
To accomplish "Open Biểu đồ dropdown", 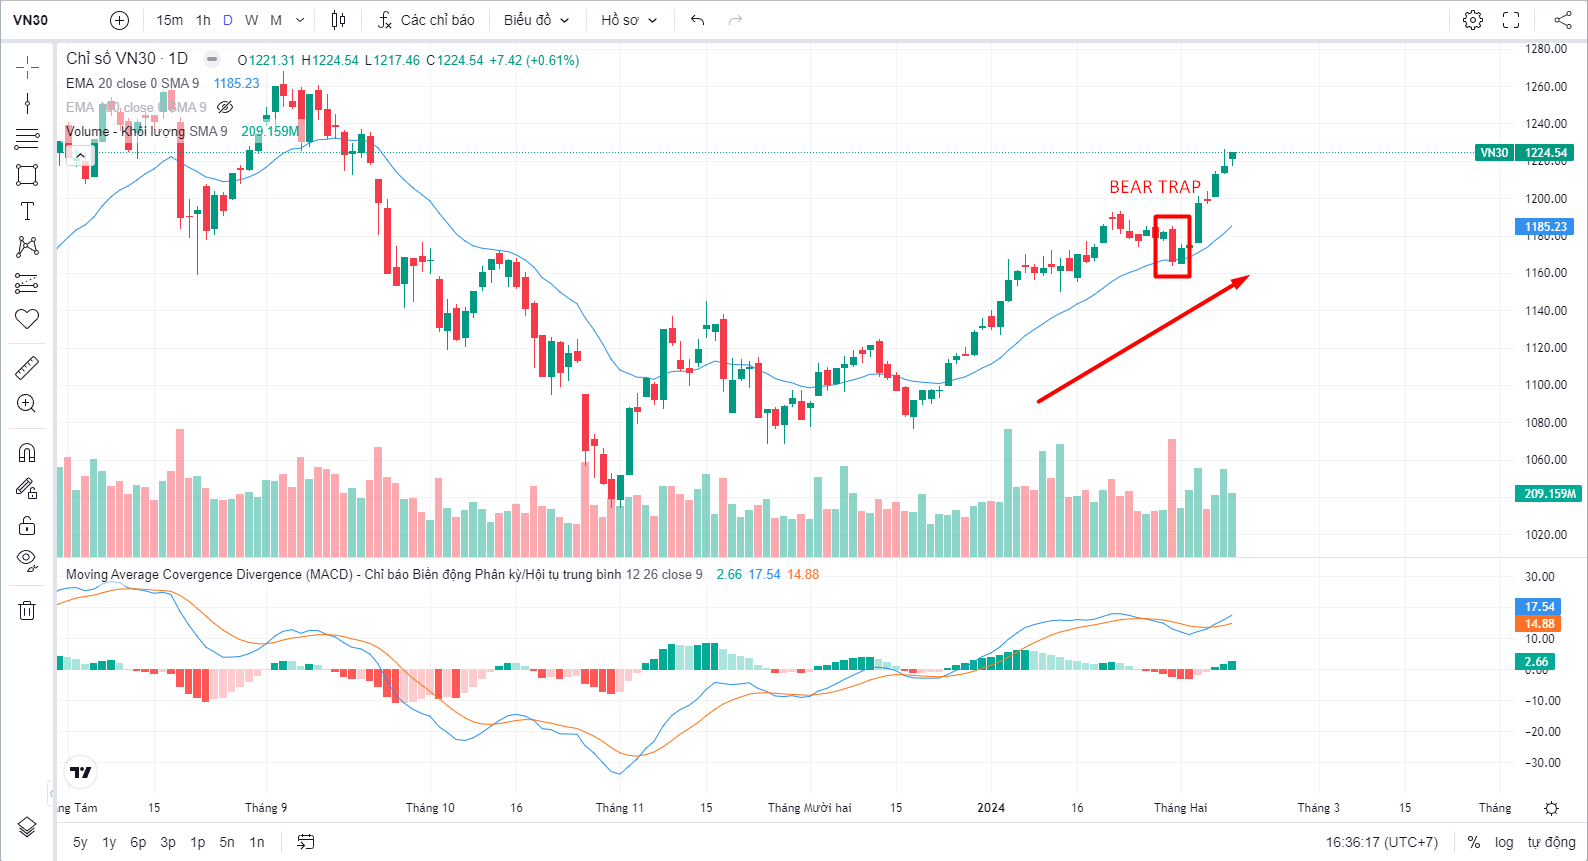I will coord(537,20).
